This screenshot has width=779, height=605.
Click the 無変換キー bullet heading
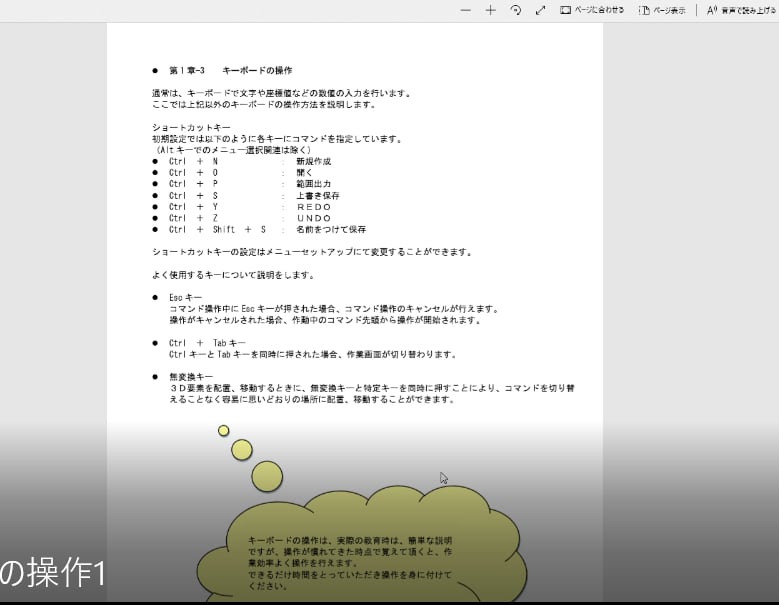coord(191,376)
